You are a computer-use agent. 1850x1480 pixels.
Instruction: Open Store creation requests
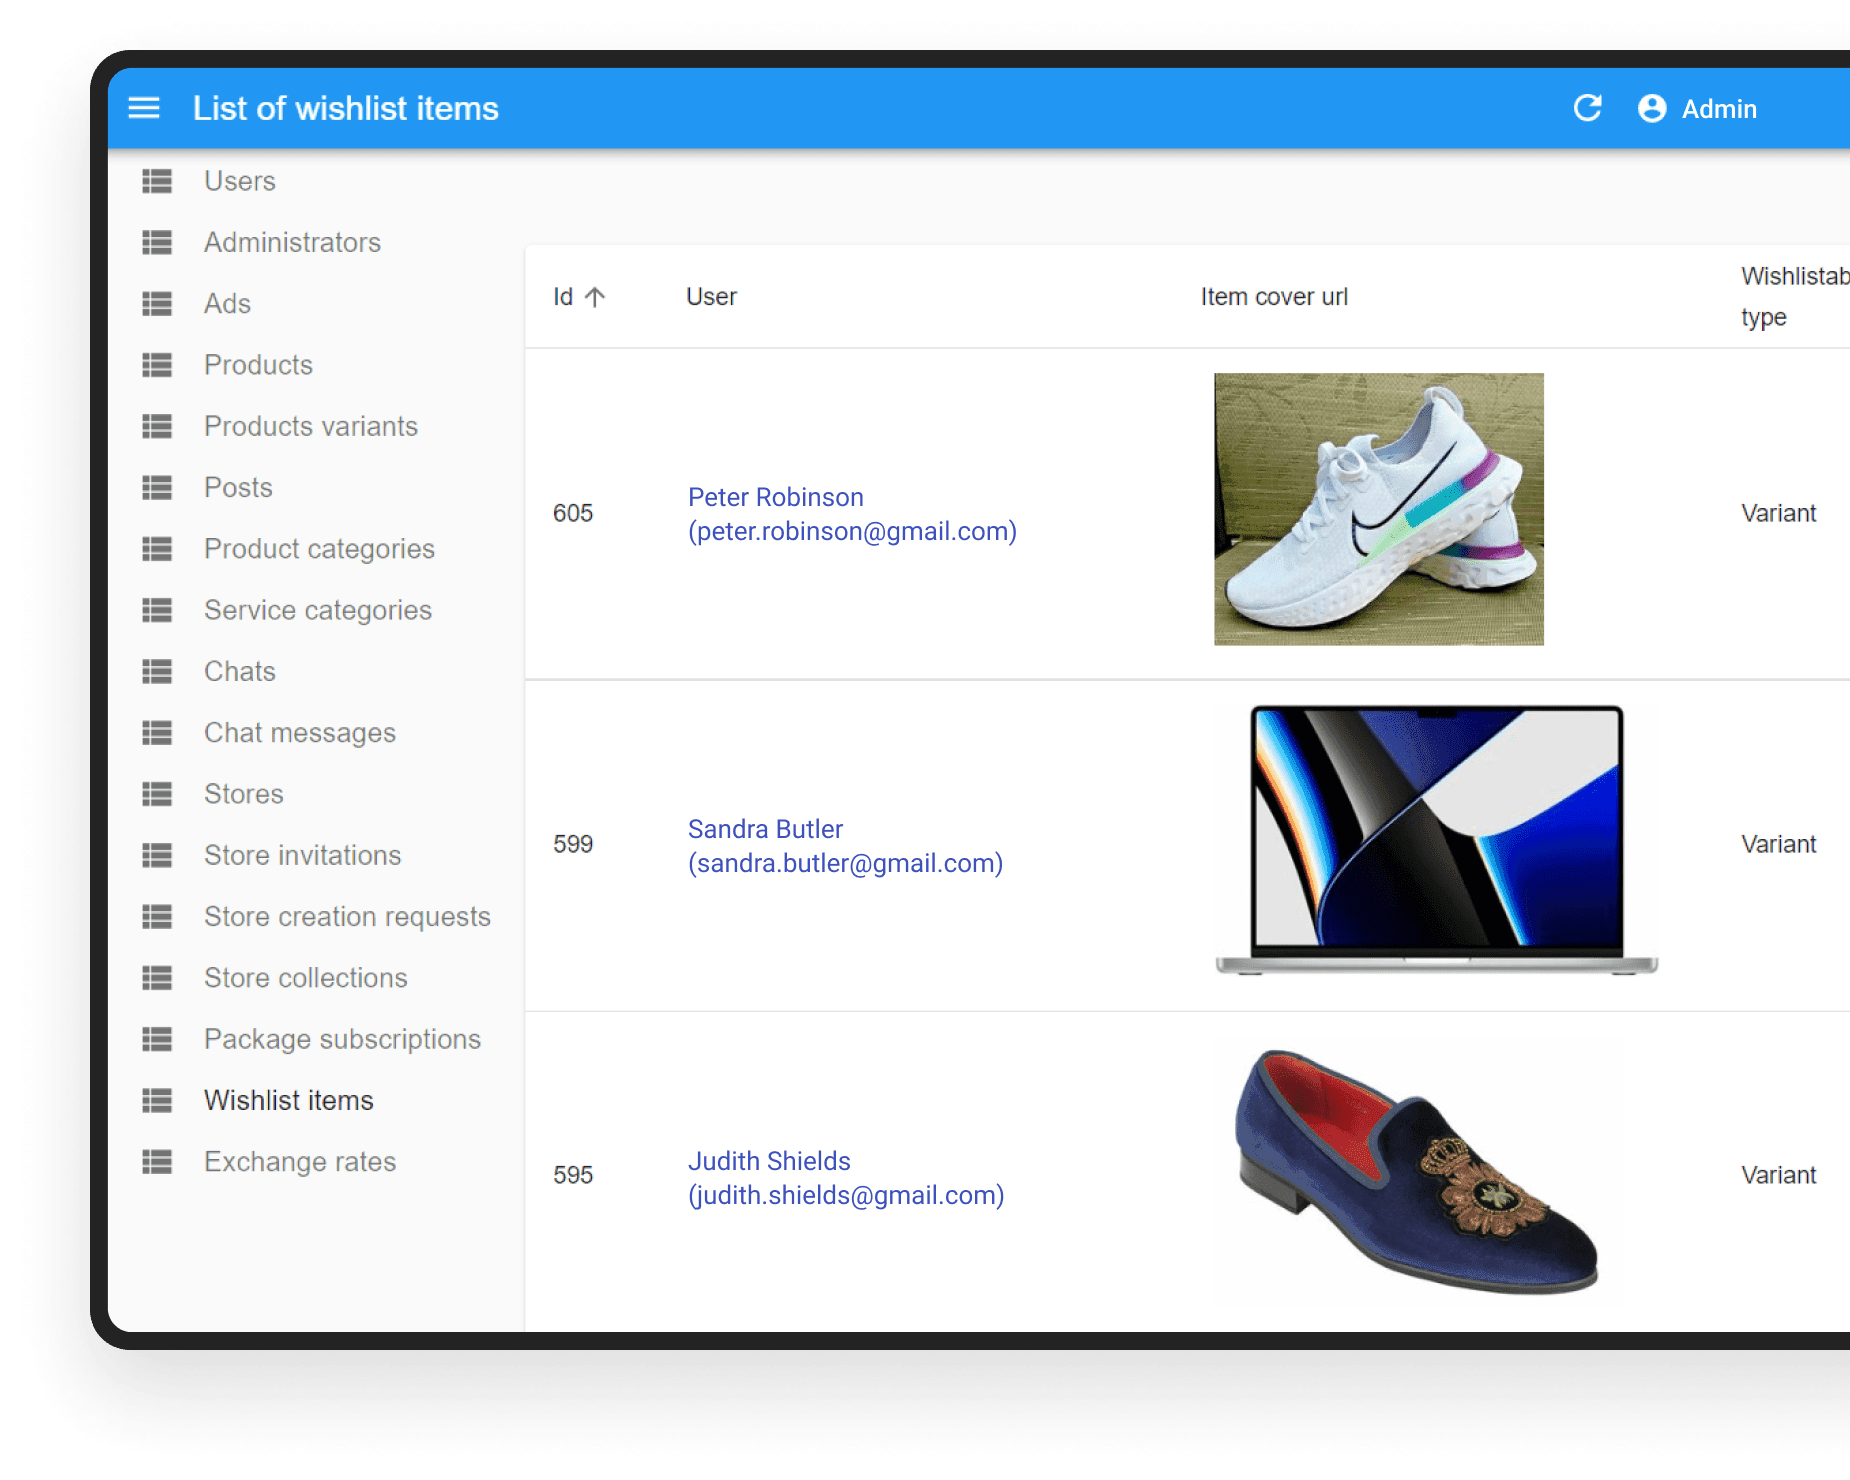[x=347, y=916]
